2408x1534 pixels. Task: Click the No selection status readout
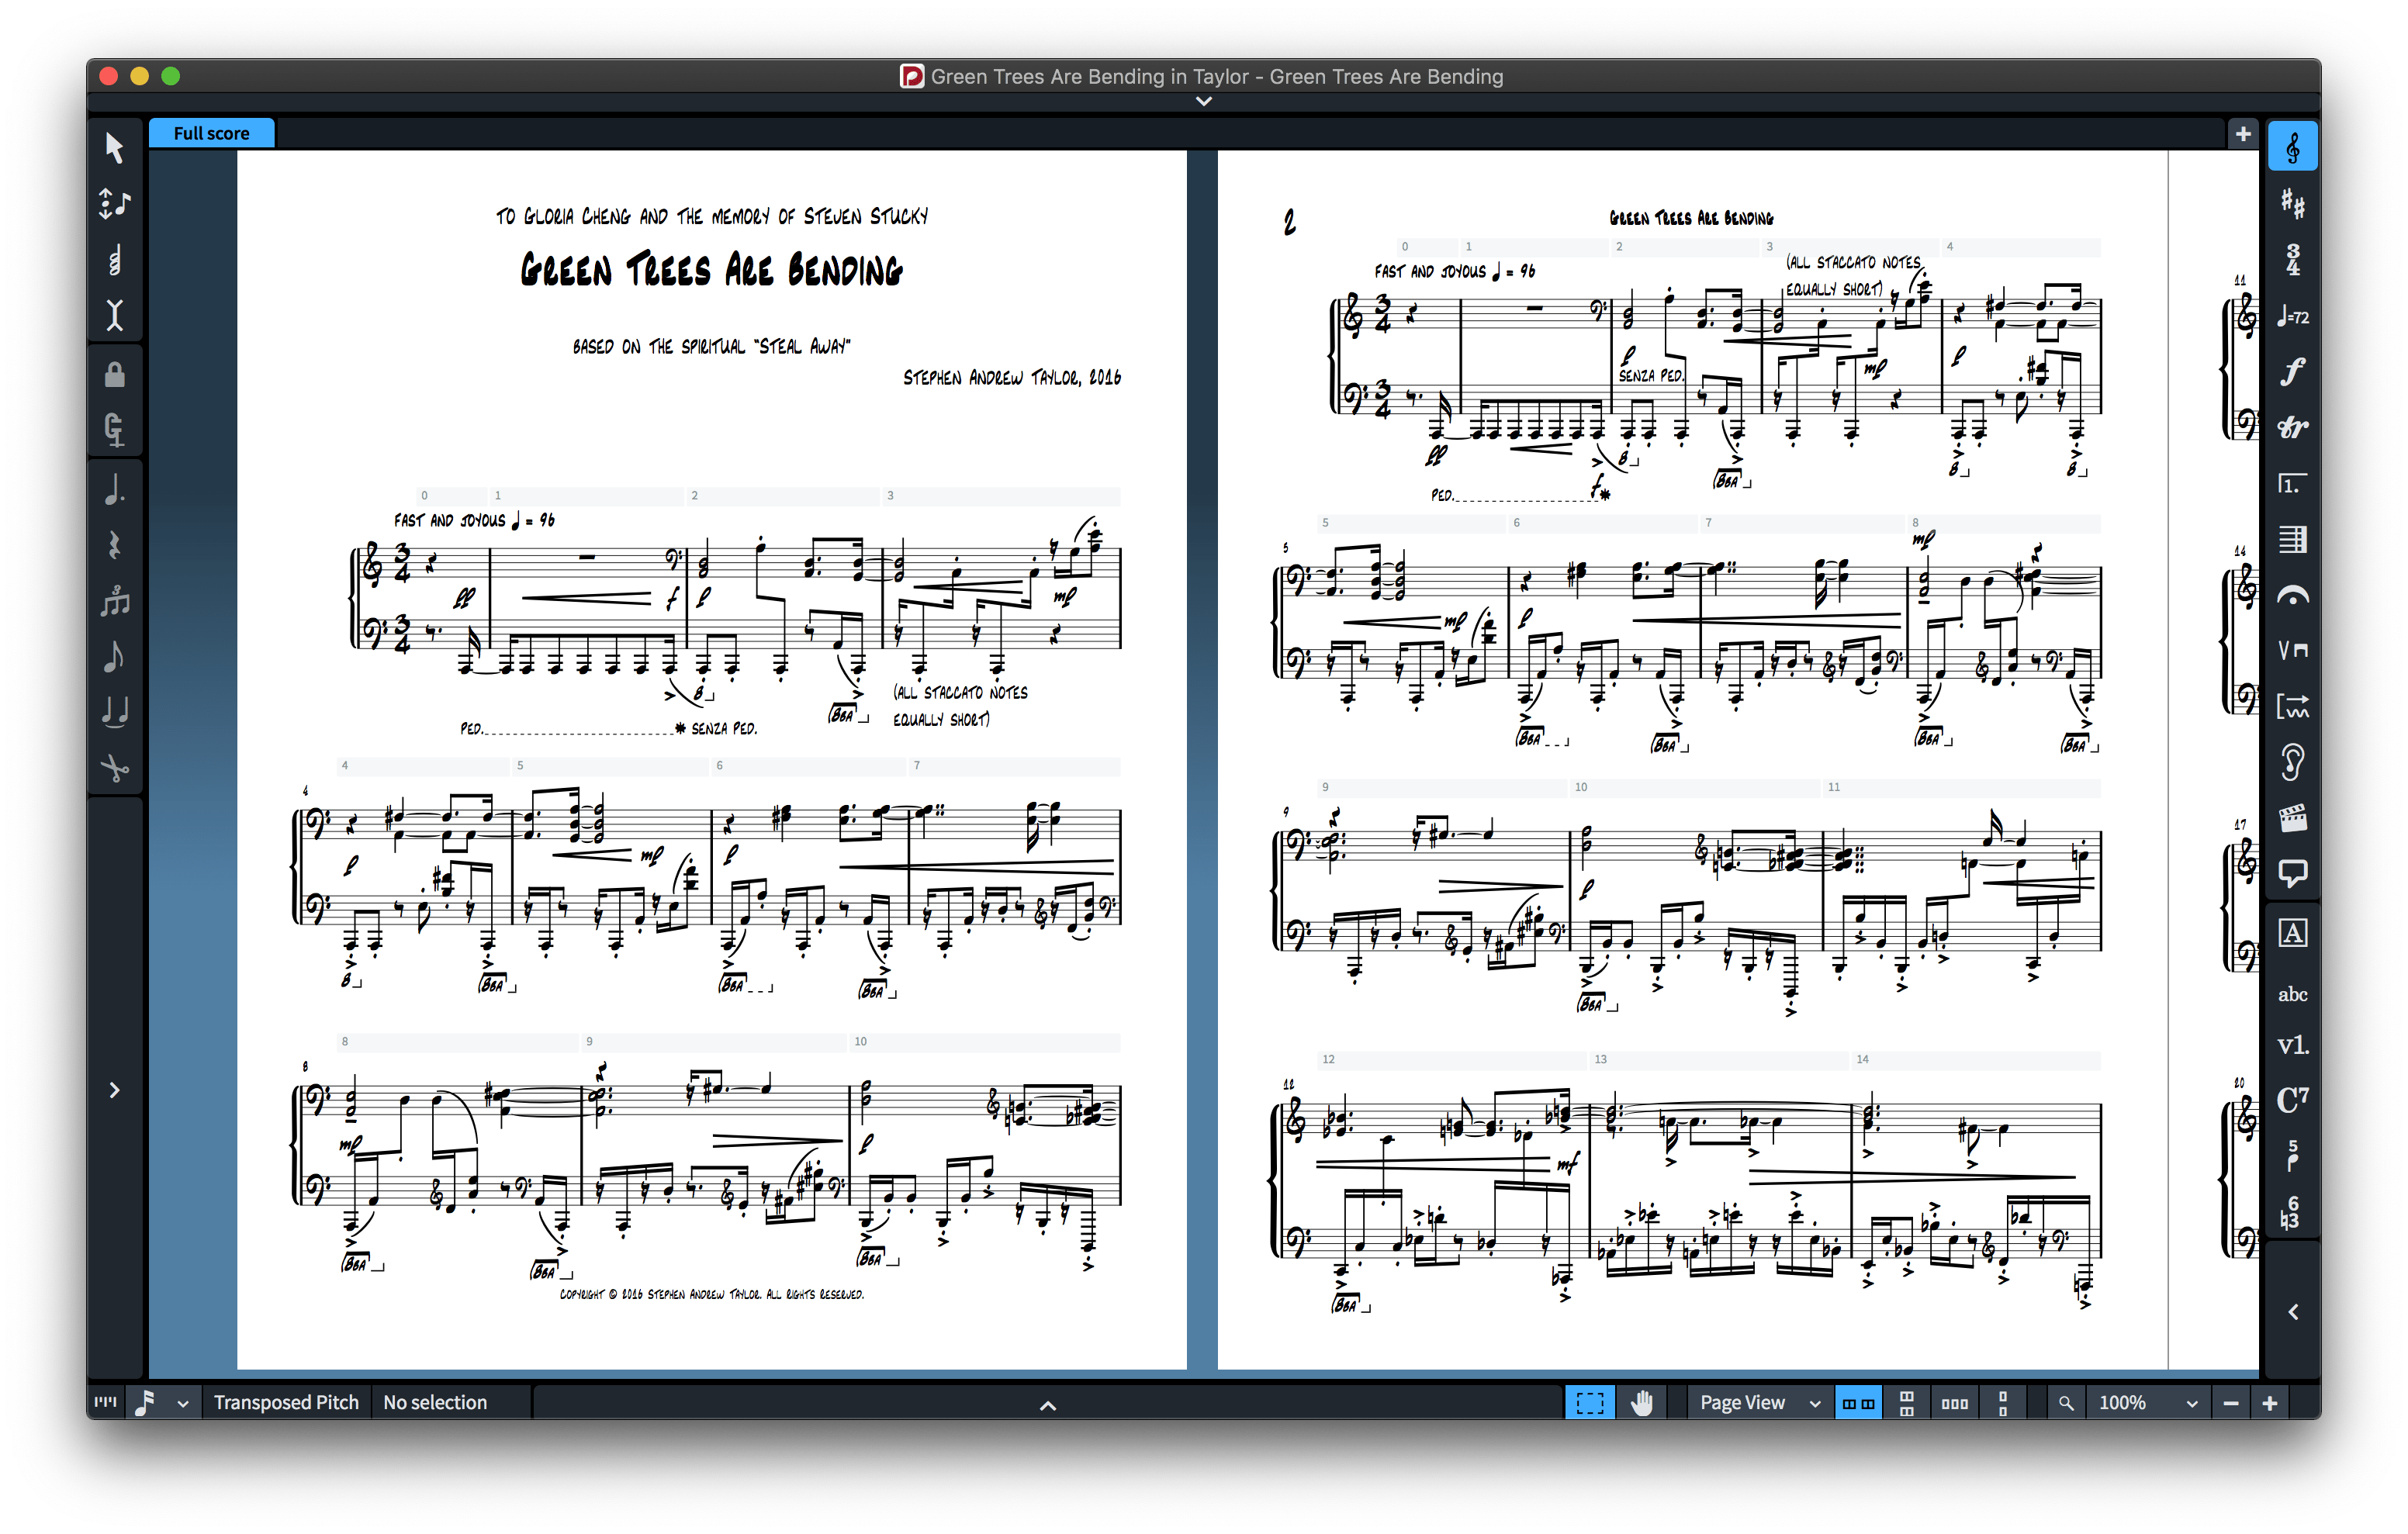pyautogui.click(x=435, y=1402)
